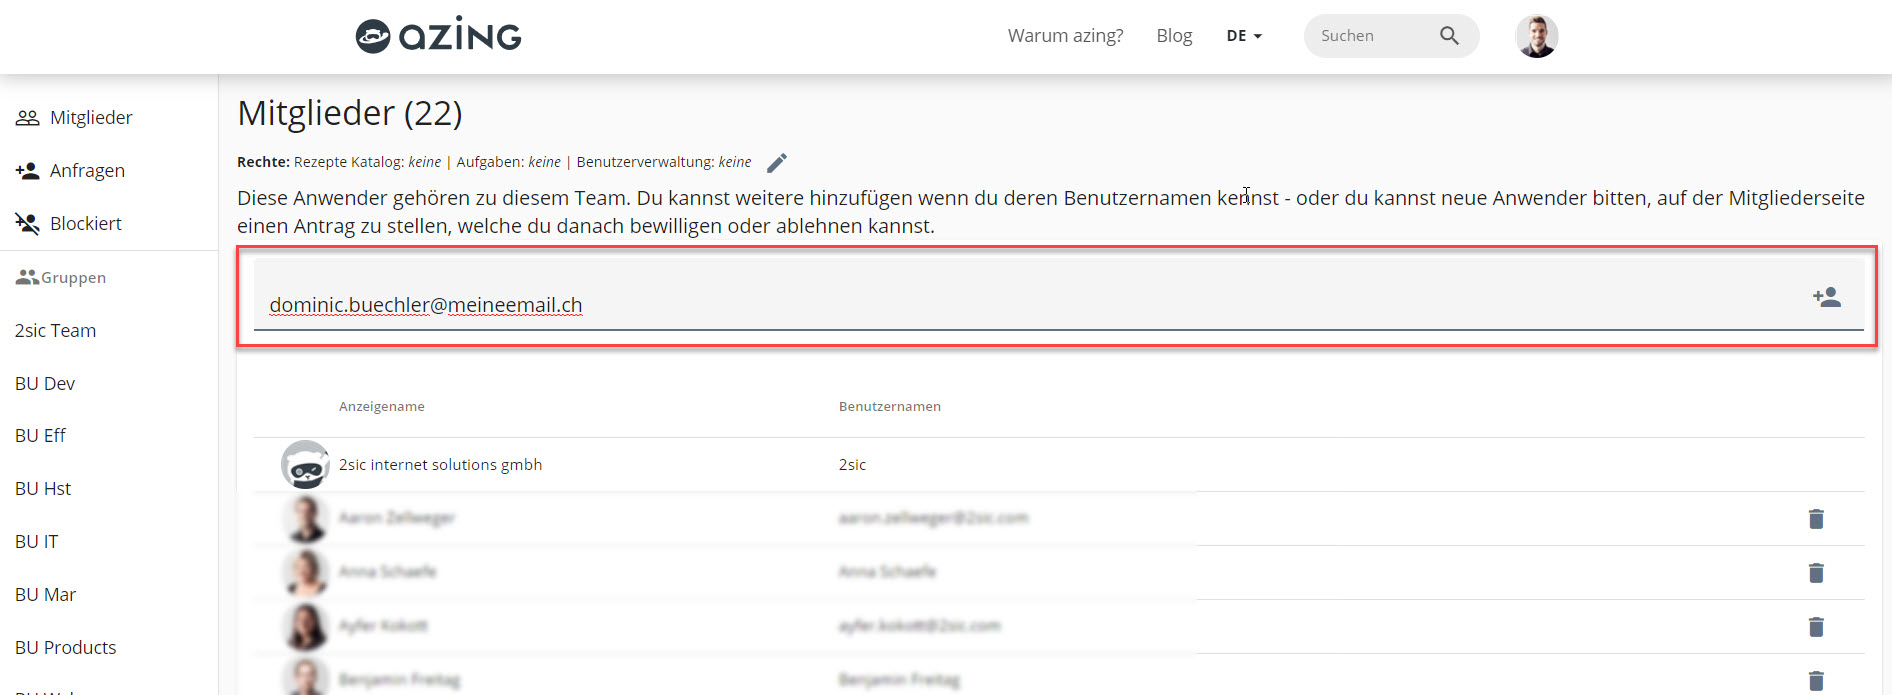
Task: Open the Warum azing? link
Action: [1065, 36]
